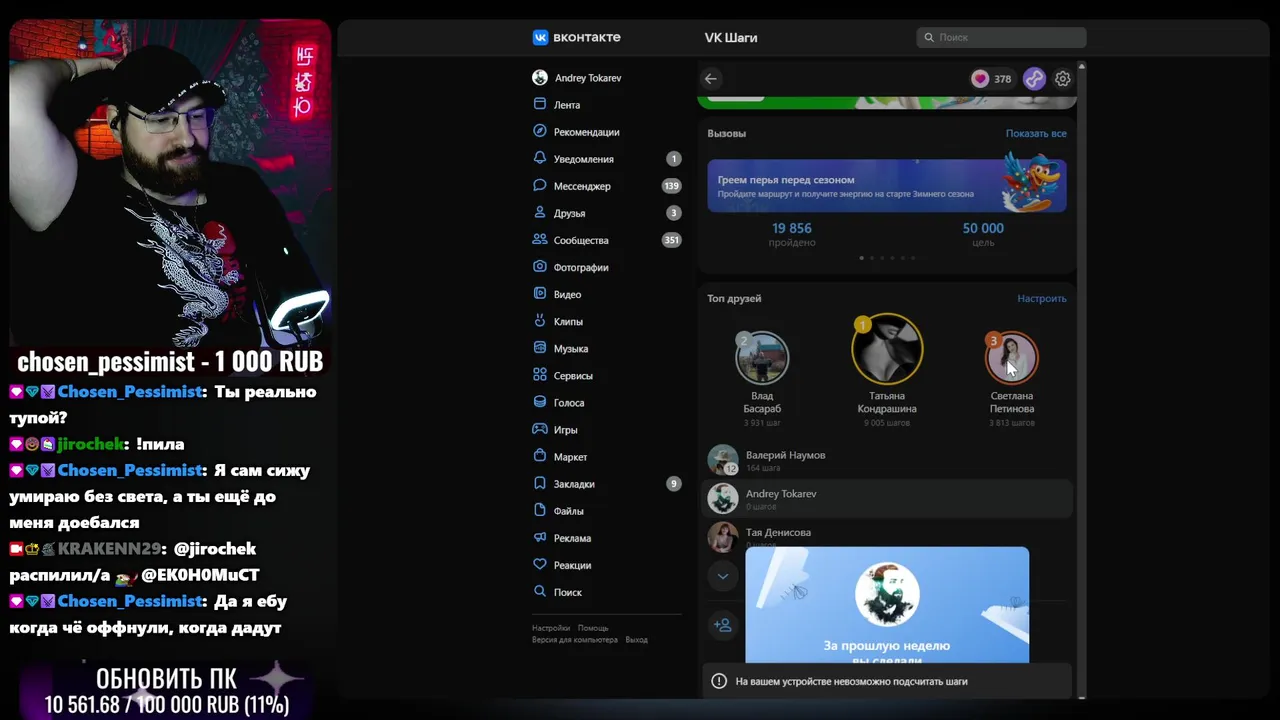Click the purple bone icon button
The width and height of the screenshot is (1280, 720).
(x=1034, y=78)
